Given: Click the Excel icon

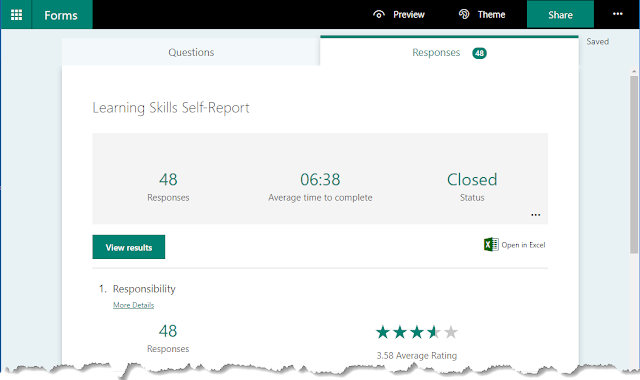Looking at the screenshot, I should [491, 244].
